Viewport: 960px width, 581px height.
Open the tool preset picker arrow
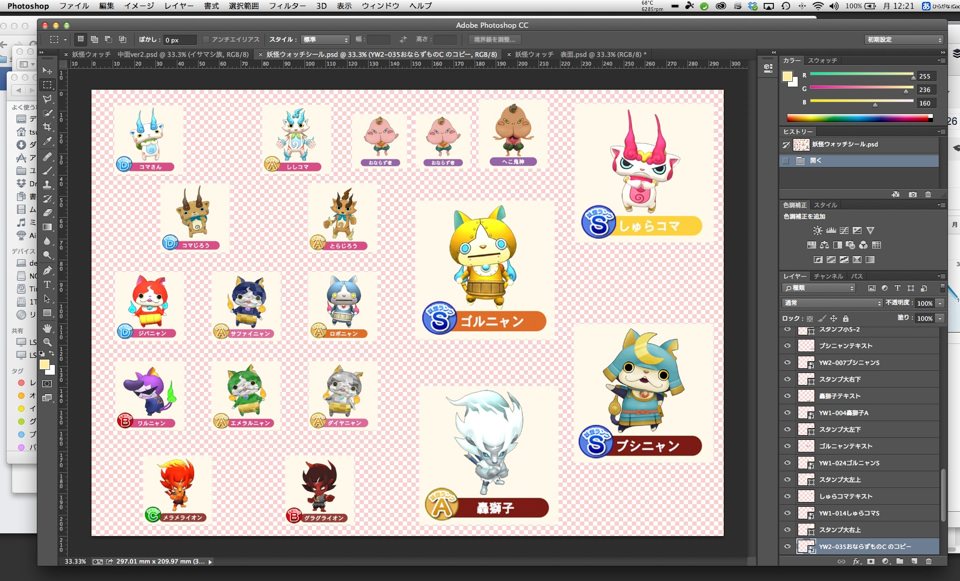click(x=65, y=39)
